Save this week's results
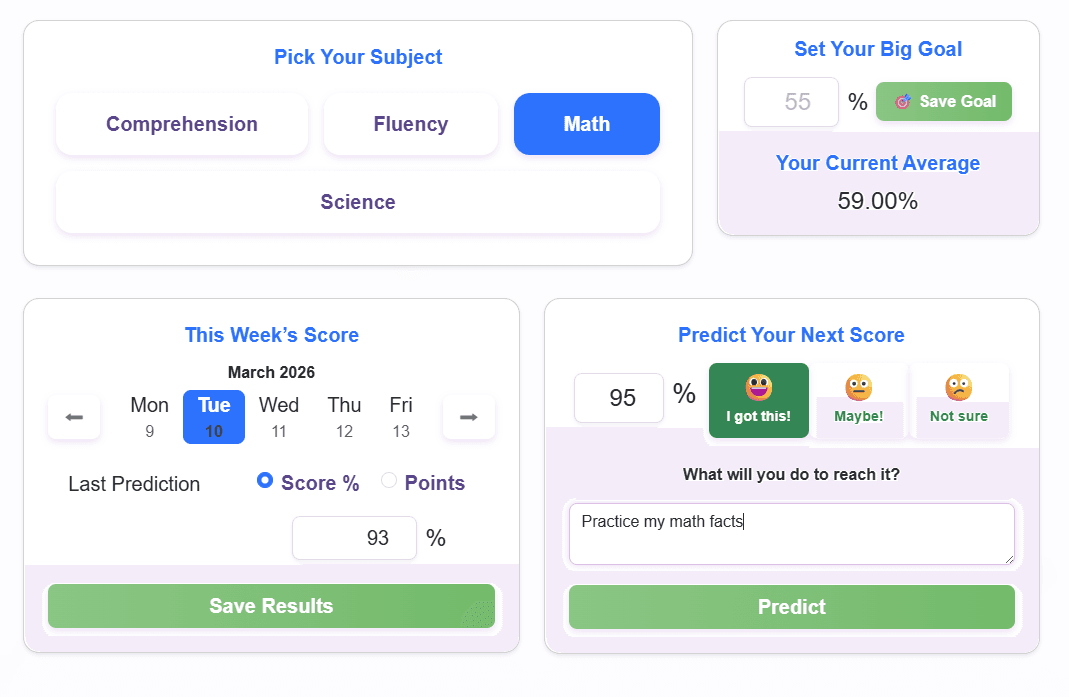 pyautogui.click(x=270, y=606)
